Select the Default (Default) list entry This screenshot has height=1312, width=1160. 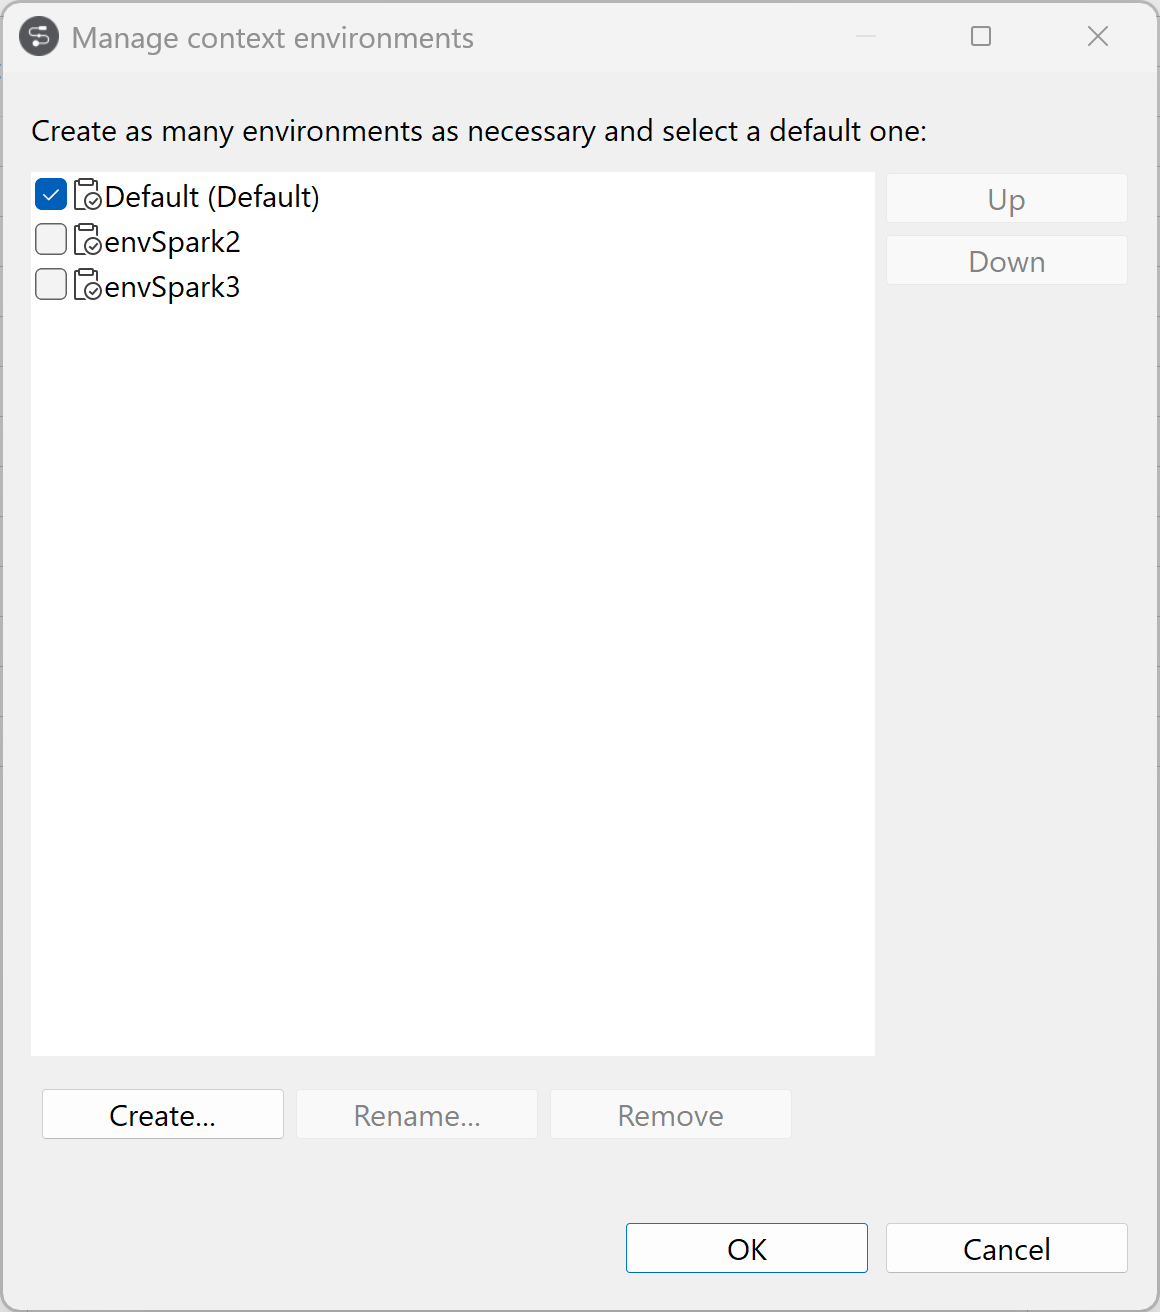[212, 197]
